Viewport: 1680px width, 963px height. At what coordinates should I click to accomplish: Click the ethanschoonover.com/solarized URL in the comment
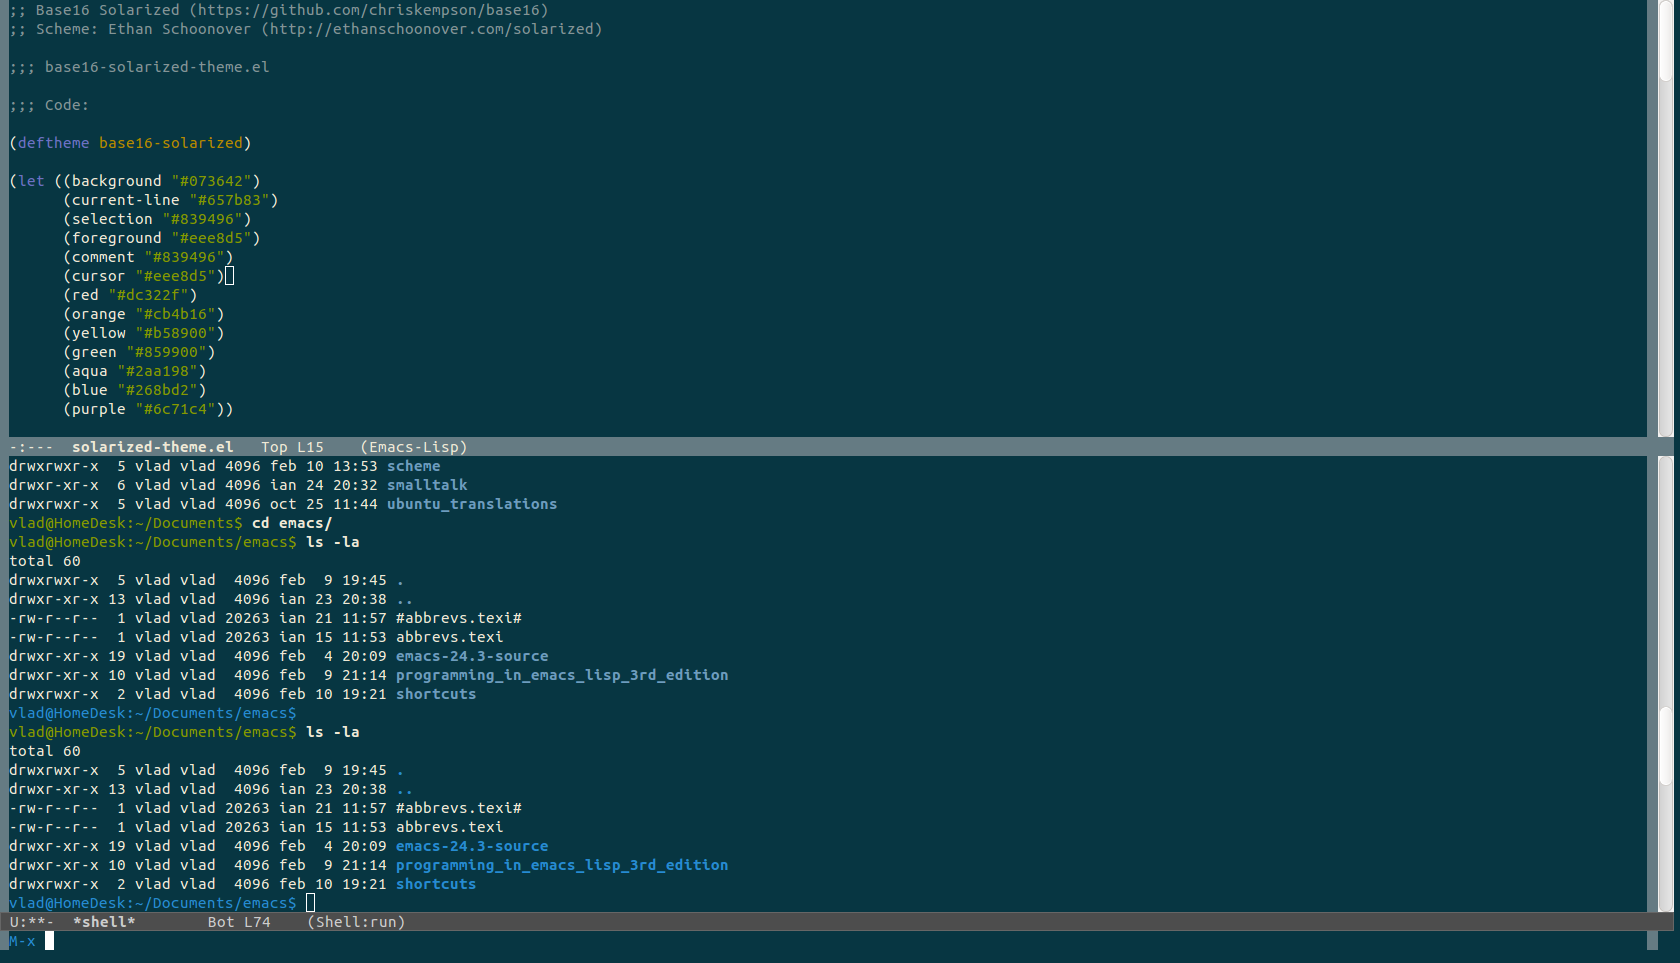click(432, 29)
